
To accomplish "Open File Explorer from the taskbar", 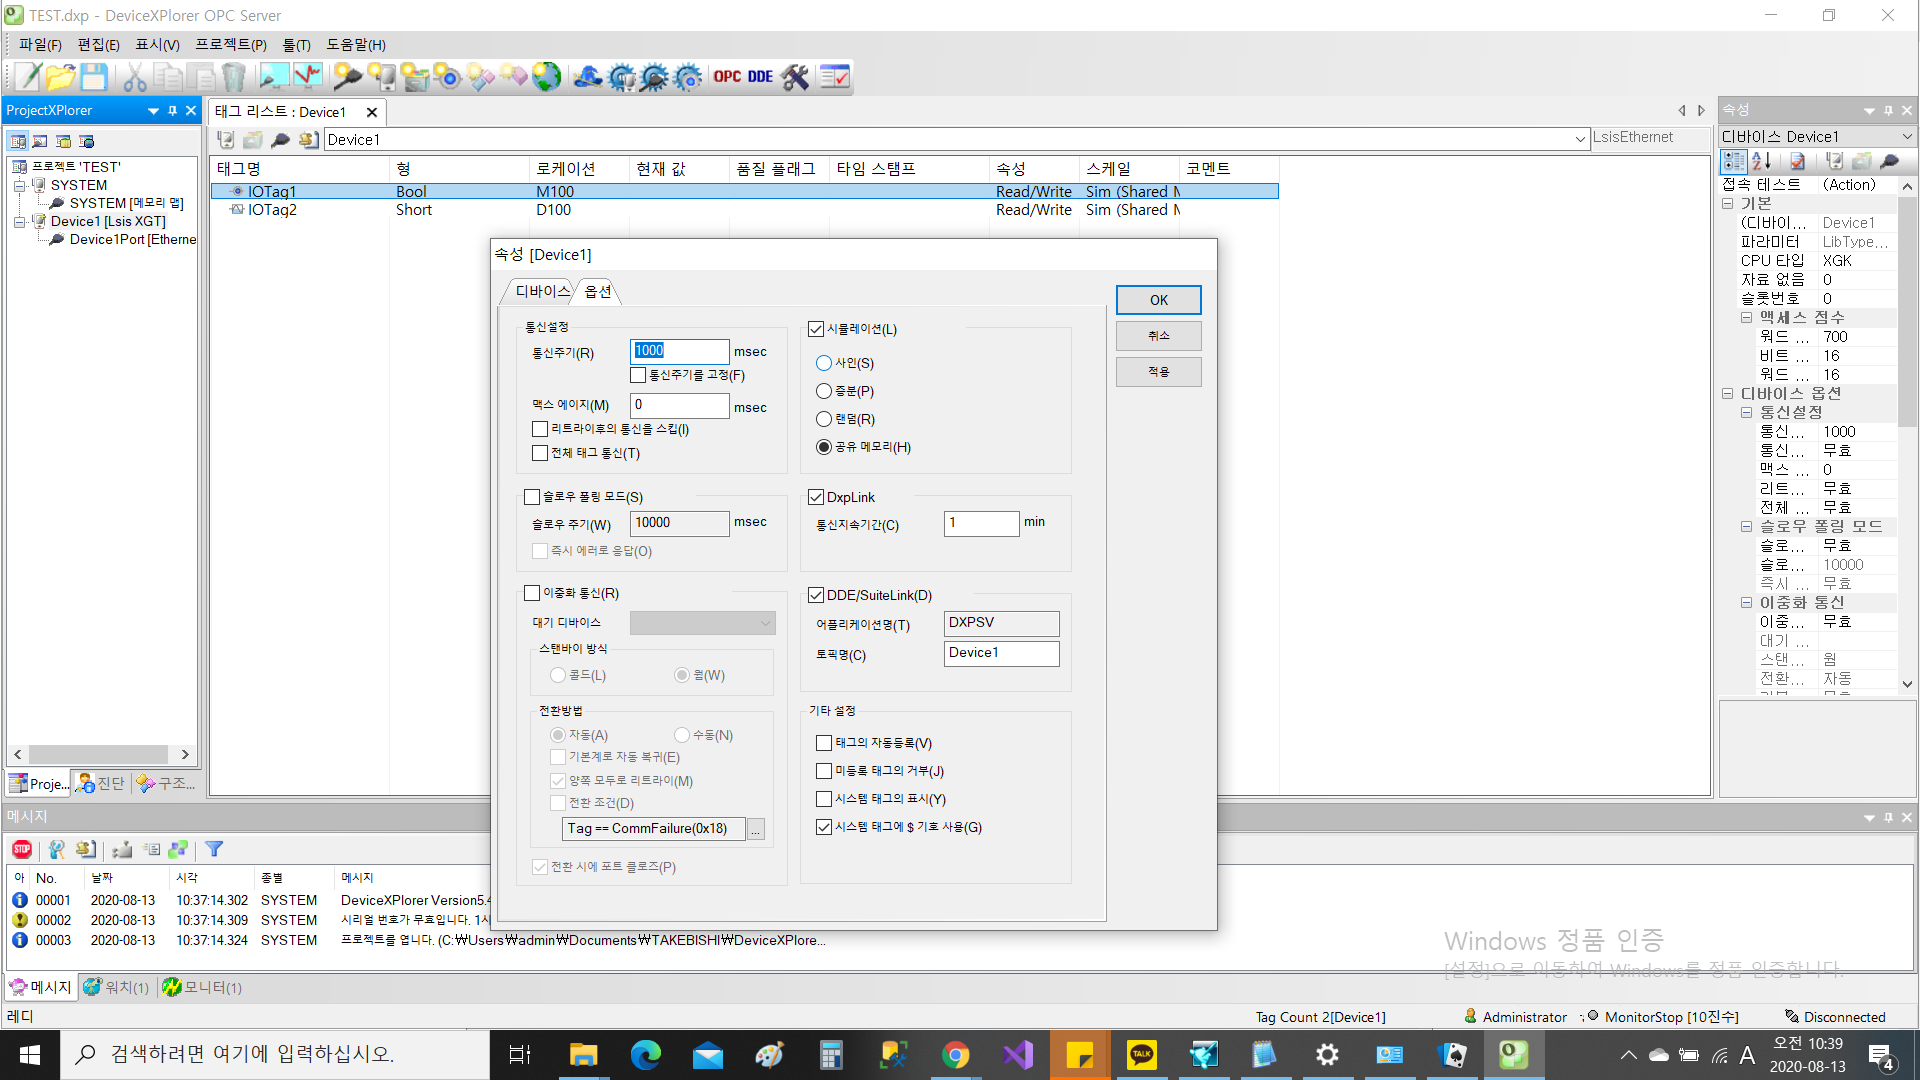I will click(583, 1055).
